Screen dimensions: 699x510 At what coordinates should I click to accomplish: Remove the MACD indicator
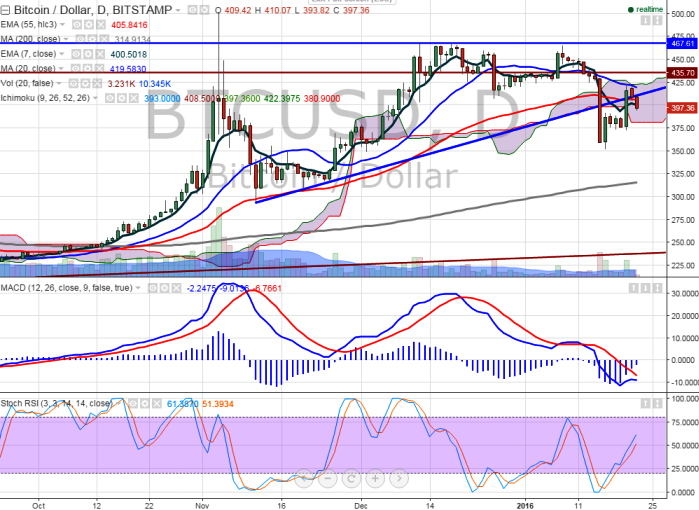pos(176,288)
